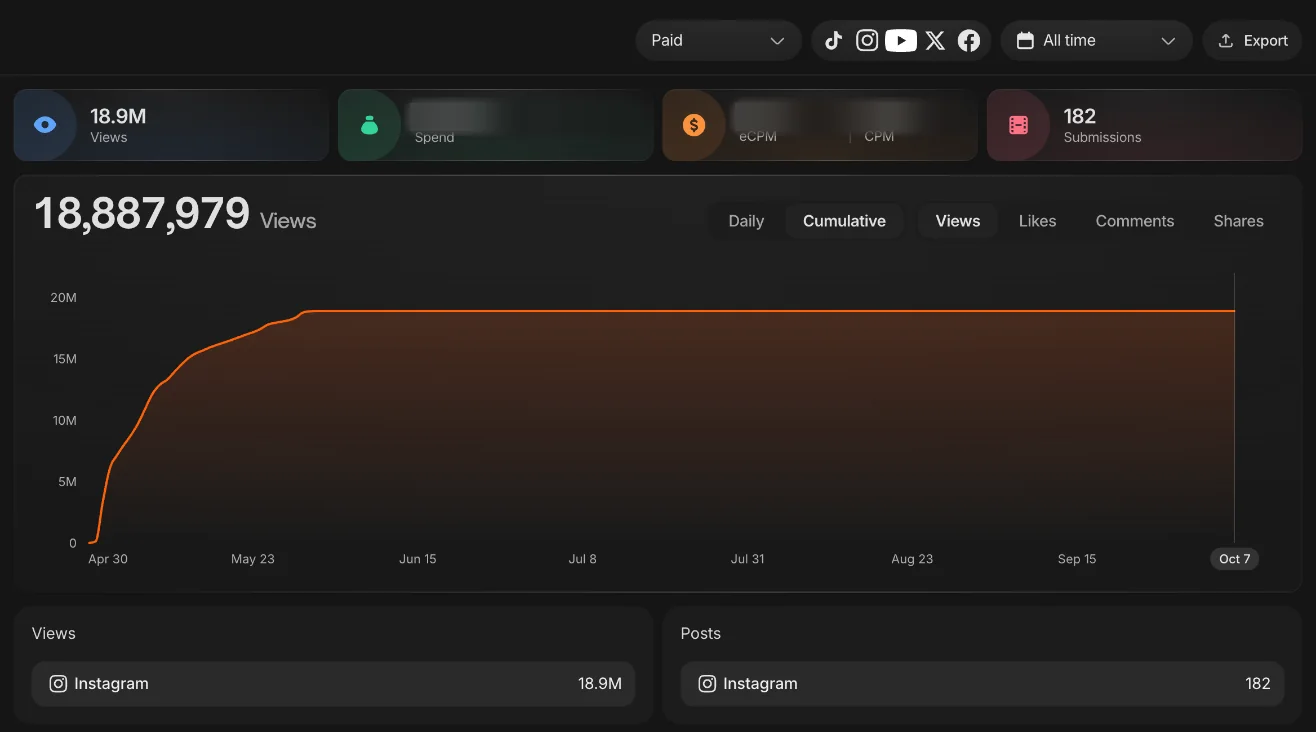Click the Jun 15 axis label
Viewport: 1316px width, 732px height.
pos(418,559)
